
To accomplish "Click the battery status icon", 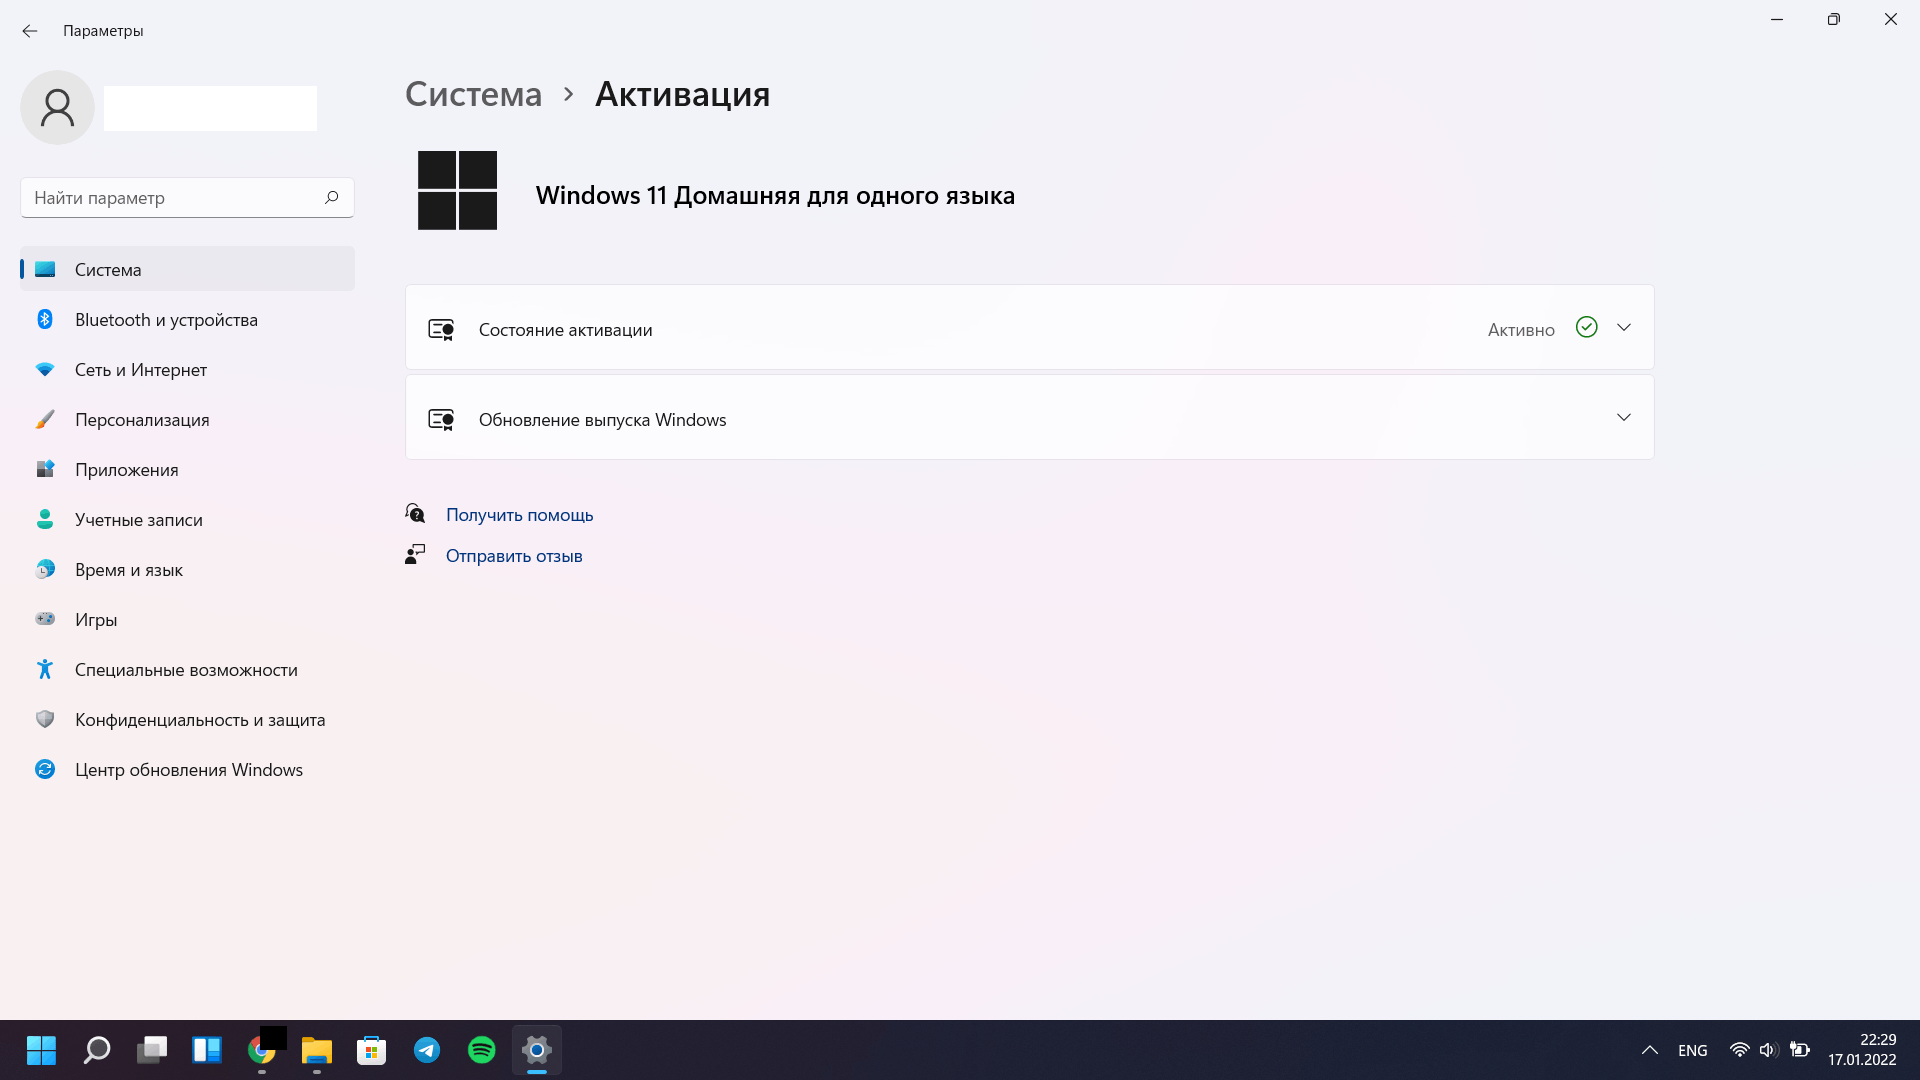I will coord(1800,1050).
